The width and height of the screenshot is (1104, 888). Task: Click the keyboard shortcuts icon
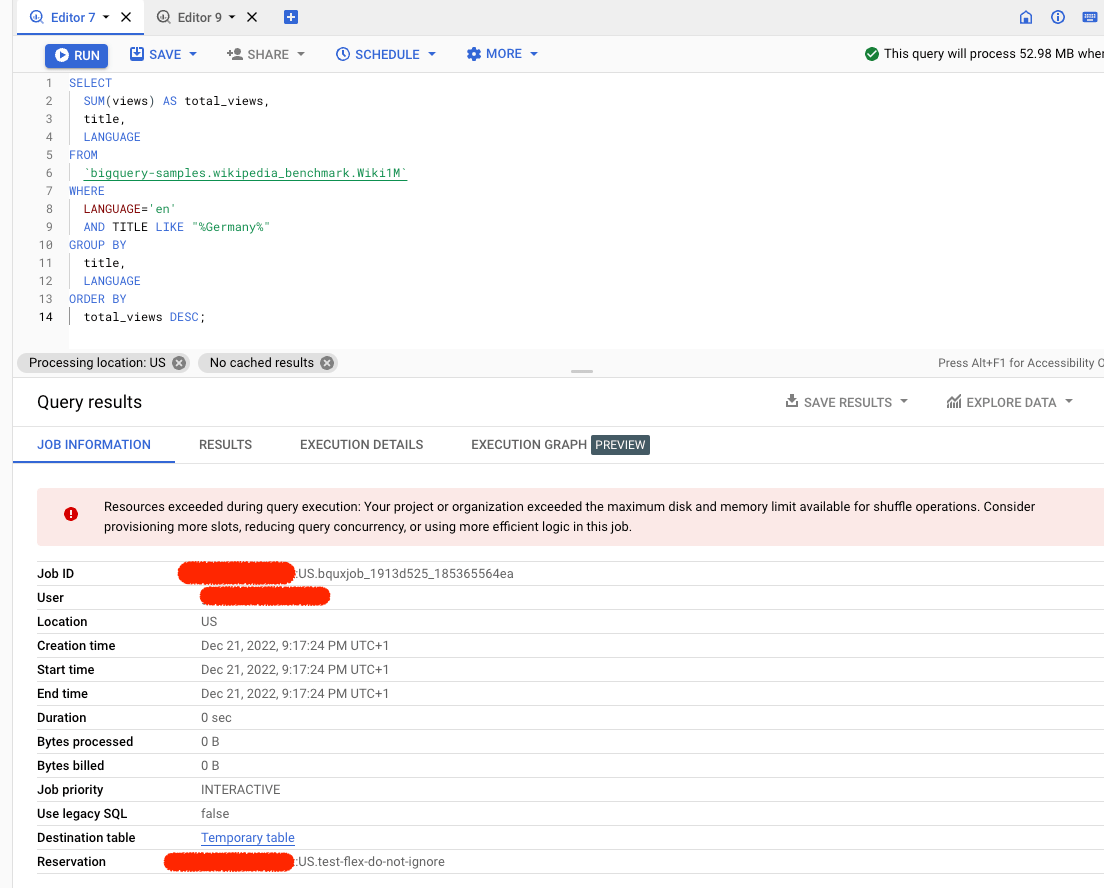[1092, 17]
